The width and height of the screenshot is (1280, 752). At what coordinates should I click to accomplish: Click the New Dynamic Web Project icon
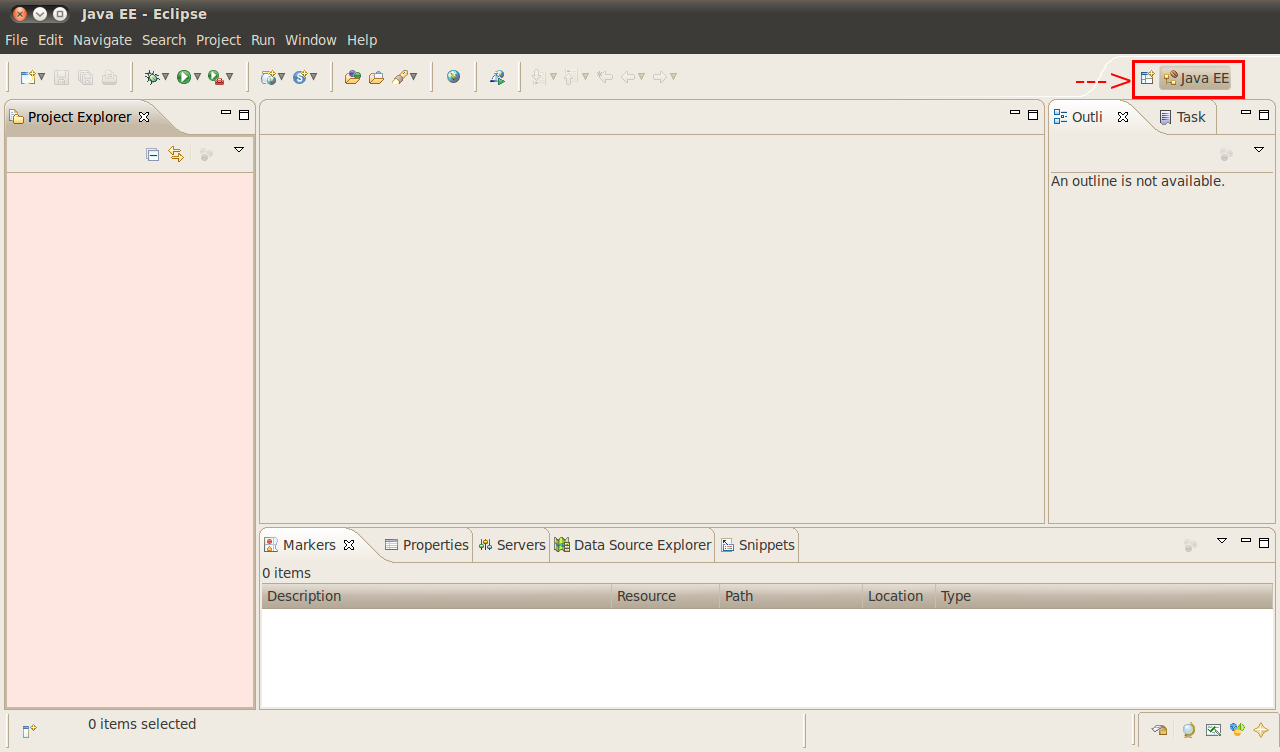tap(267, 77)
